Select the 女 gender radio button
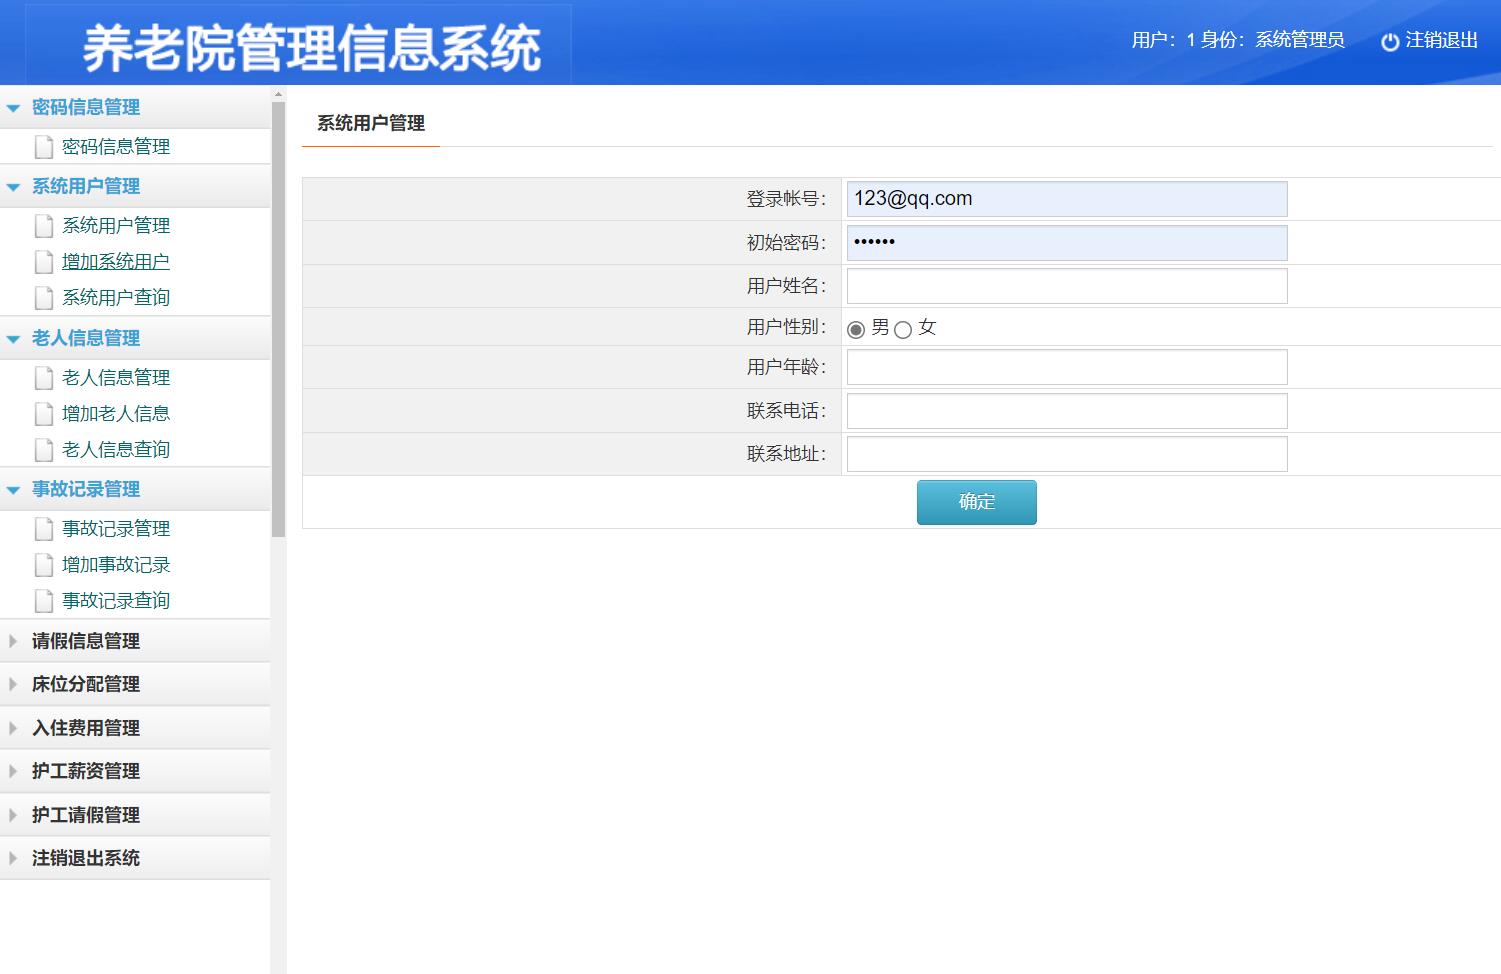The width and height of the screenshot is (1501, 974). pyautogui.click(x=904, y=328)
